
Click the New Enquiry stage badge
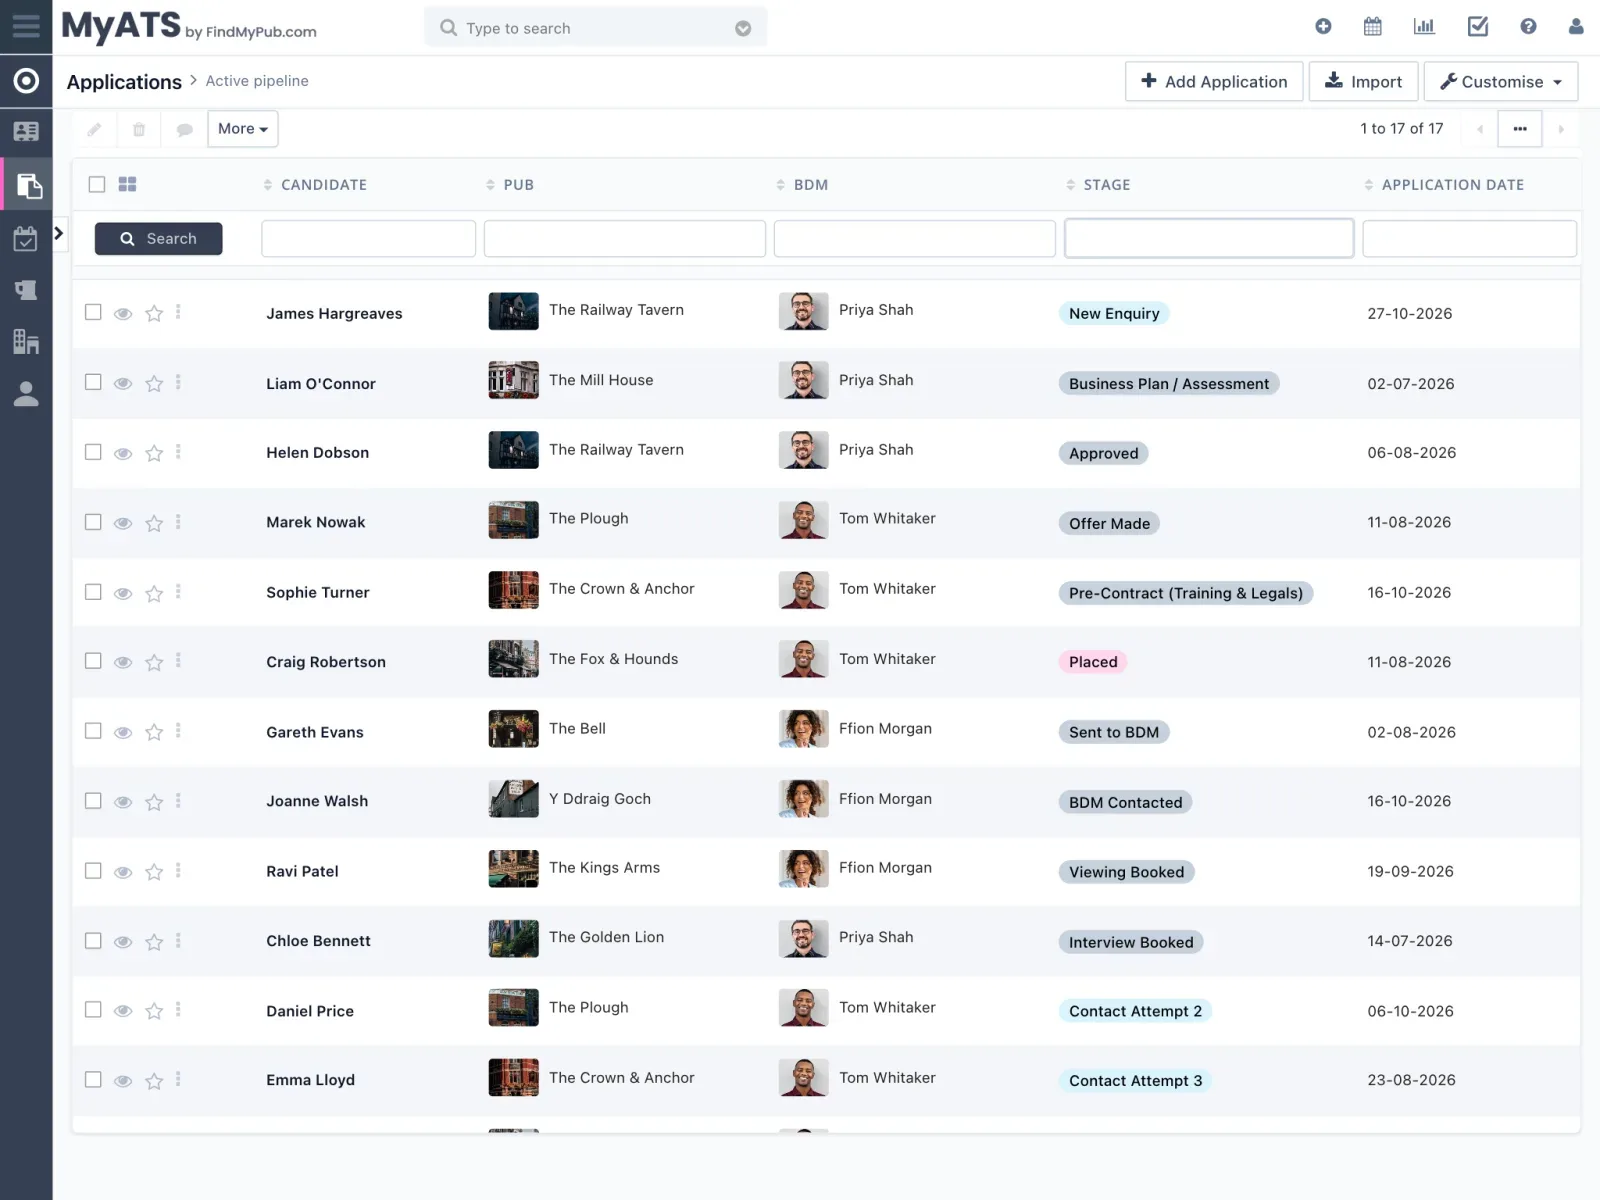pos(1114,314)
